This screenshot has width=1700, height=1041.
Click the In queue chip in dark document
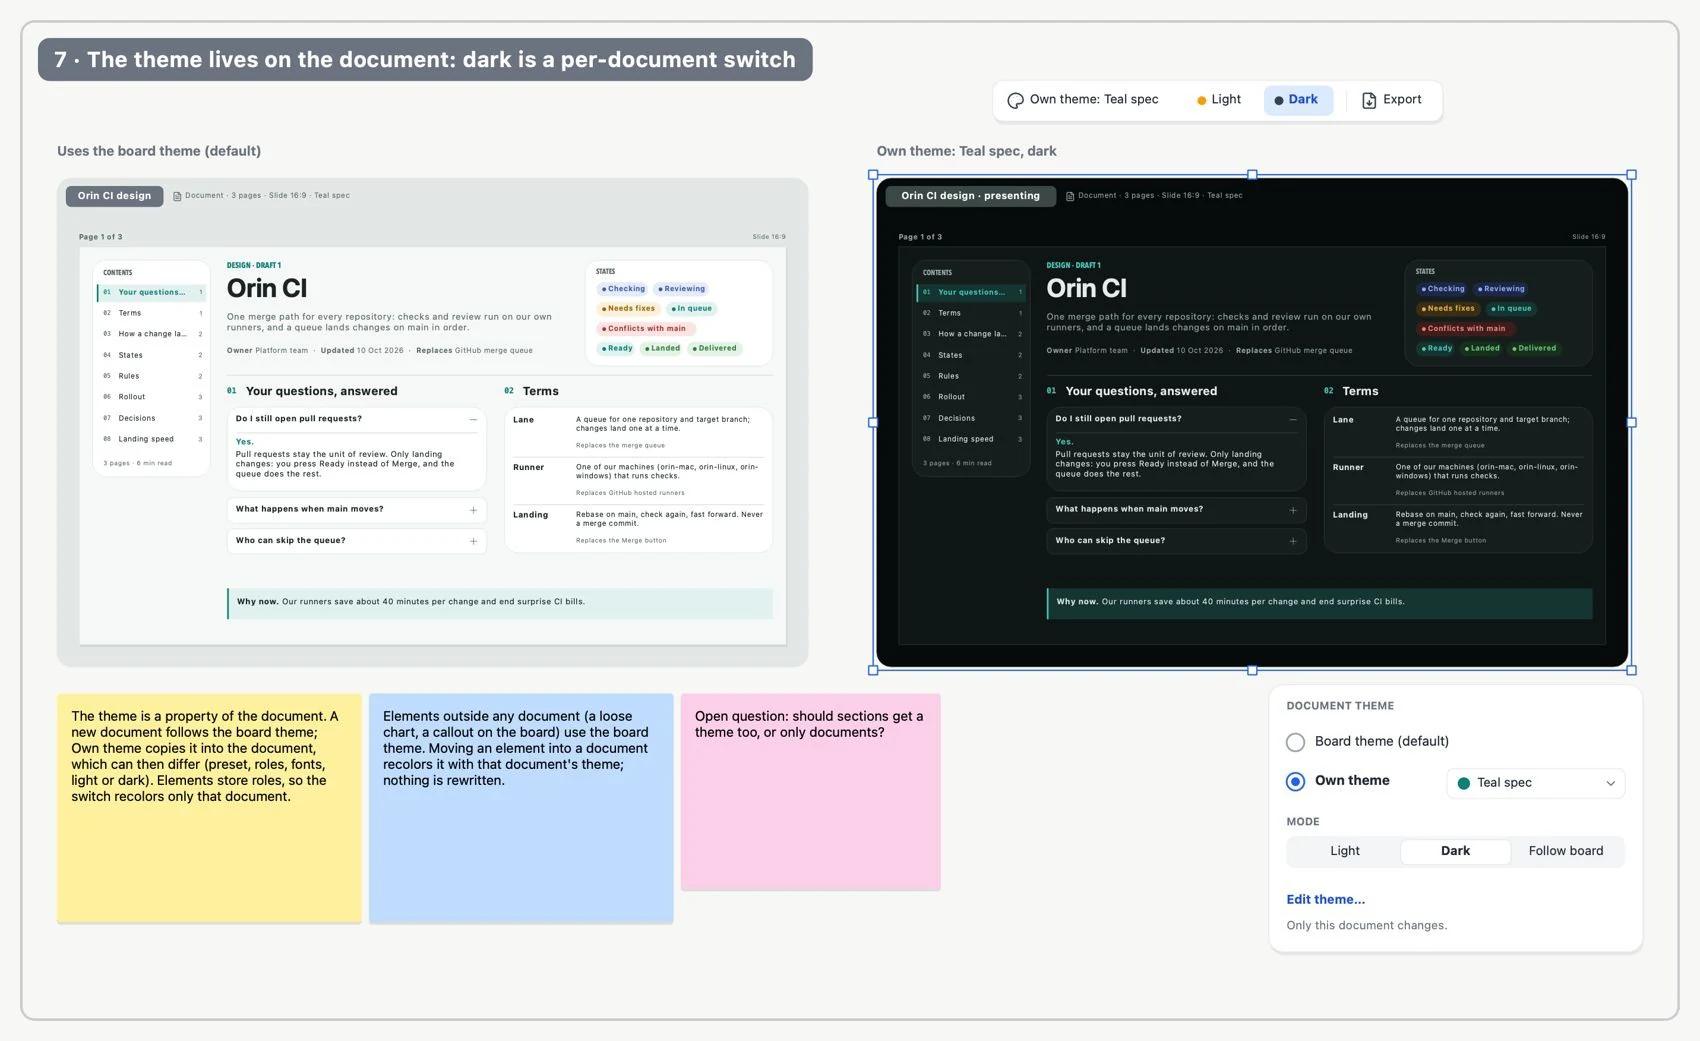click(x=1511, y=309)
